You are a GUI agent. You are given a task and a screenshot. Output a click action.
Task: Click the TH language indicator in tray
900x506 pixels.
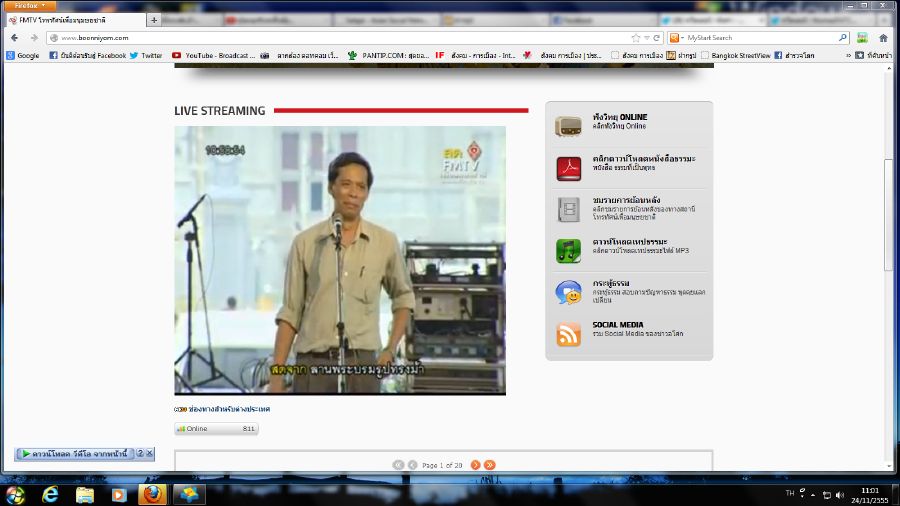coord(790,493)
